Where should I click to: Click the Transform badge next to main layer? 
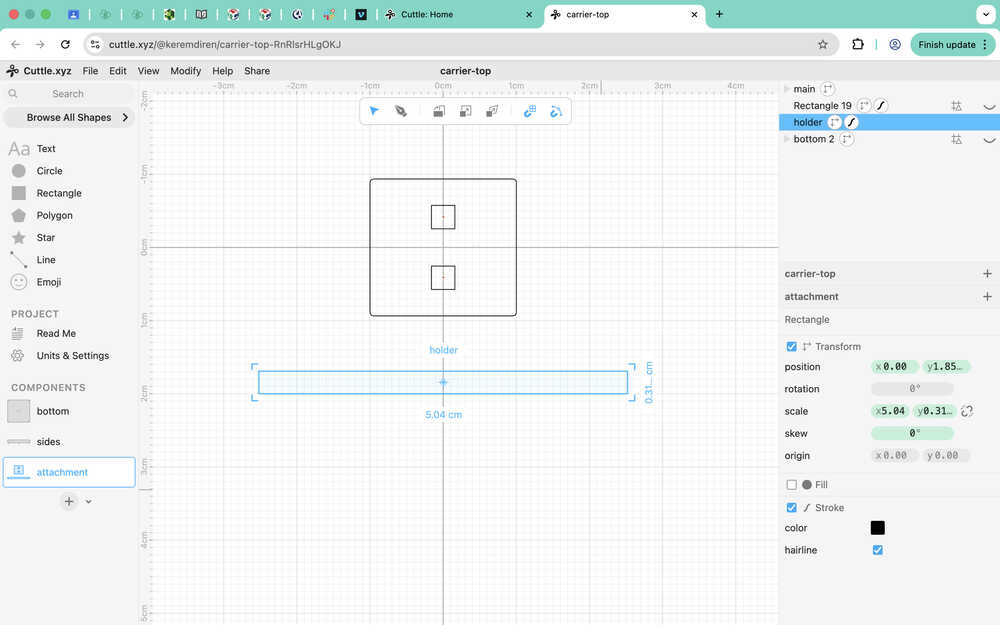827,89
